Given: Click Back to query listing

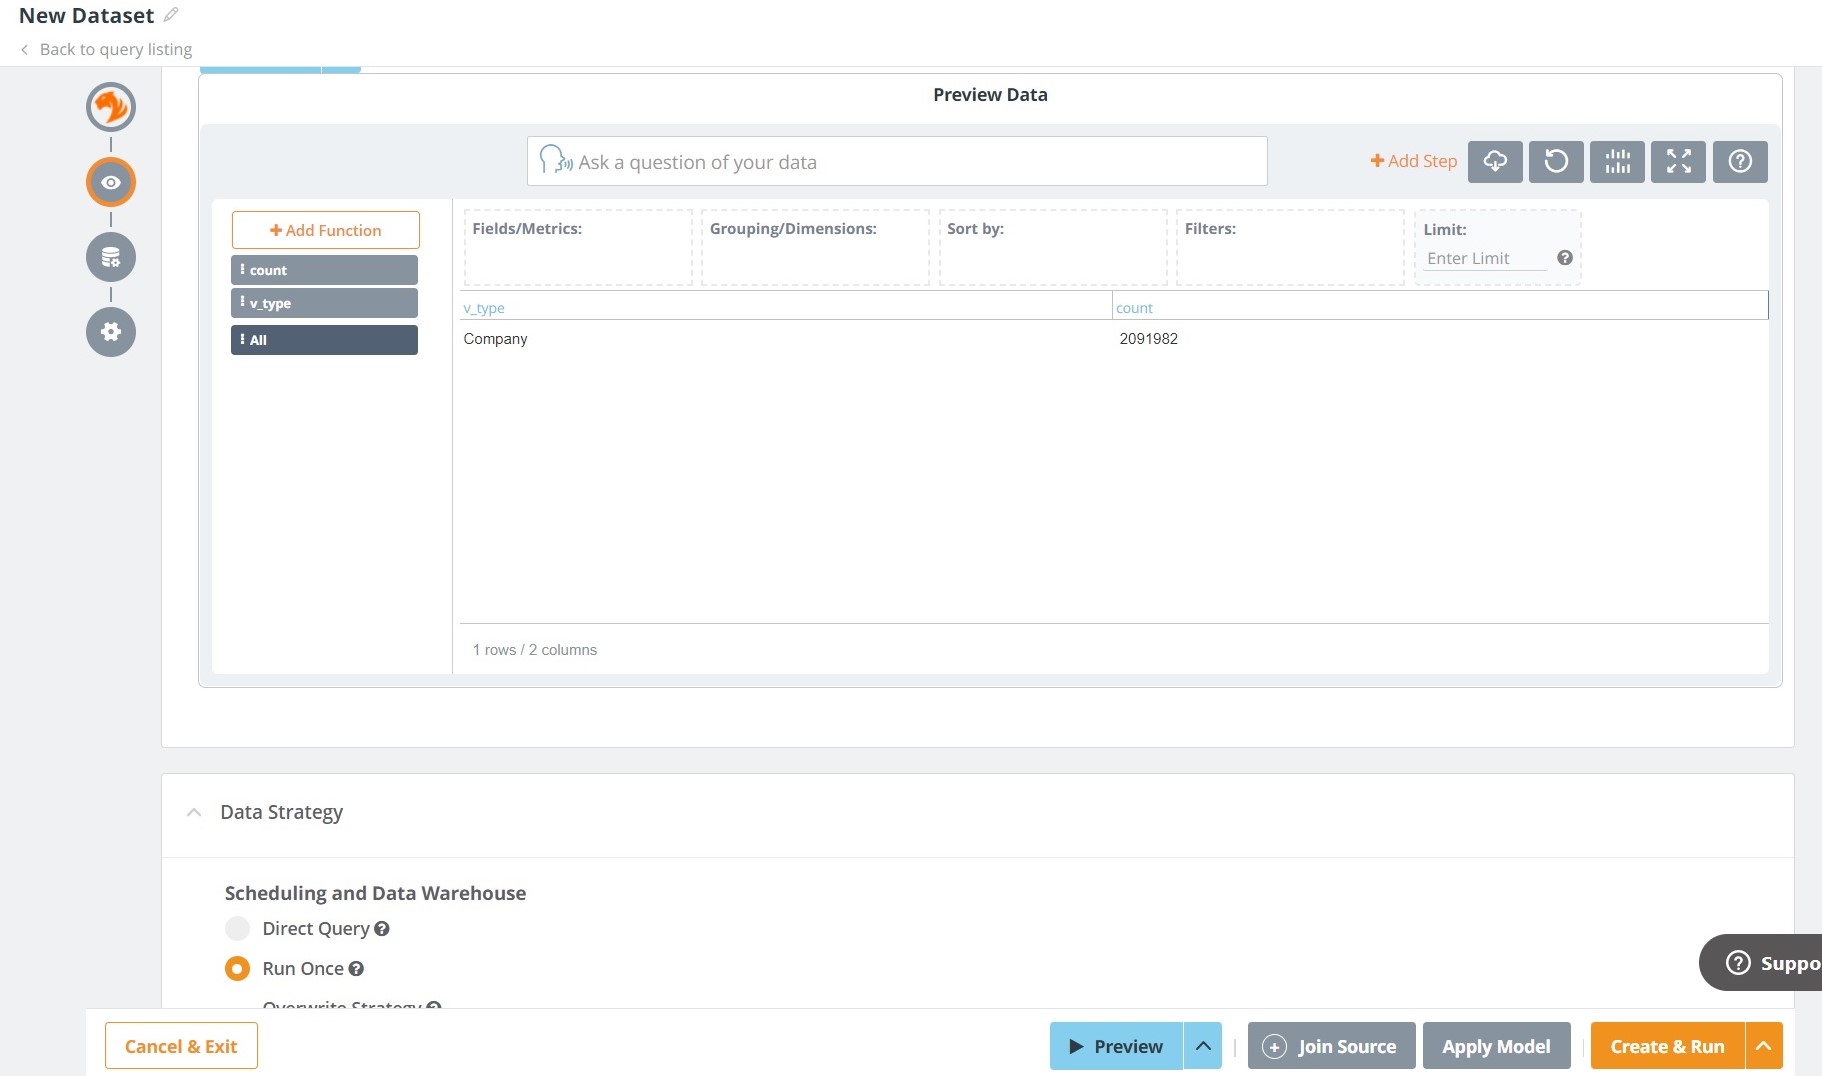Looking at the screenshot, I should click(115, 48).
